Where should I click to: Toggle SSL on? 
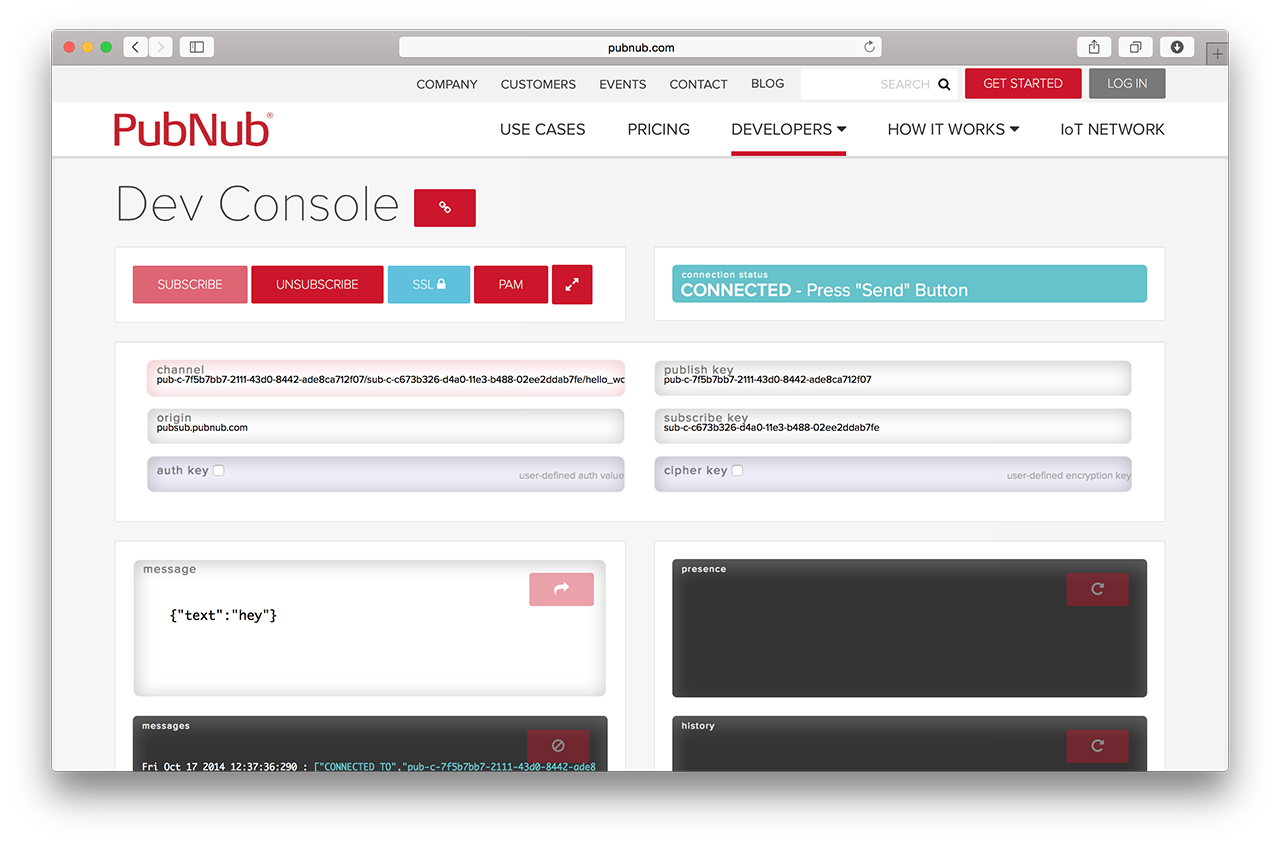click(428, 284)
